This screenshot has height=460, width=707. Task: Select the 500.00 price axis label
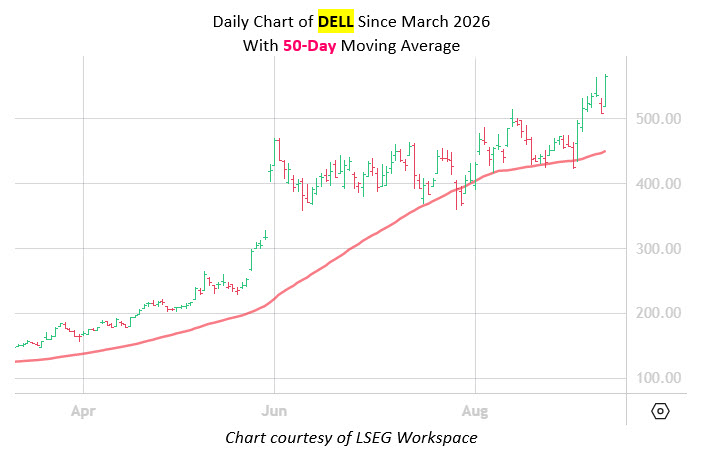[x=658, y=119]
